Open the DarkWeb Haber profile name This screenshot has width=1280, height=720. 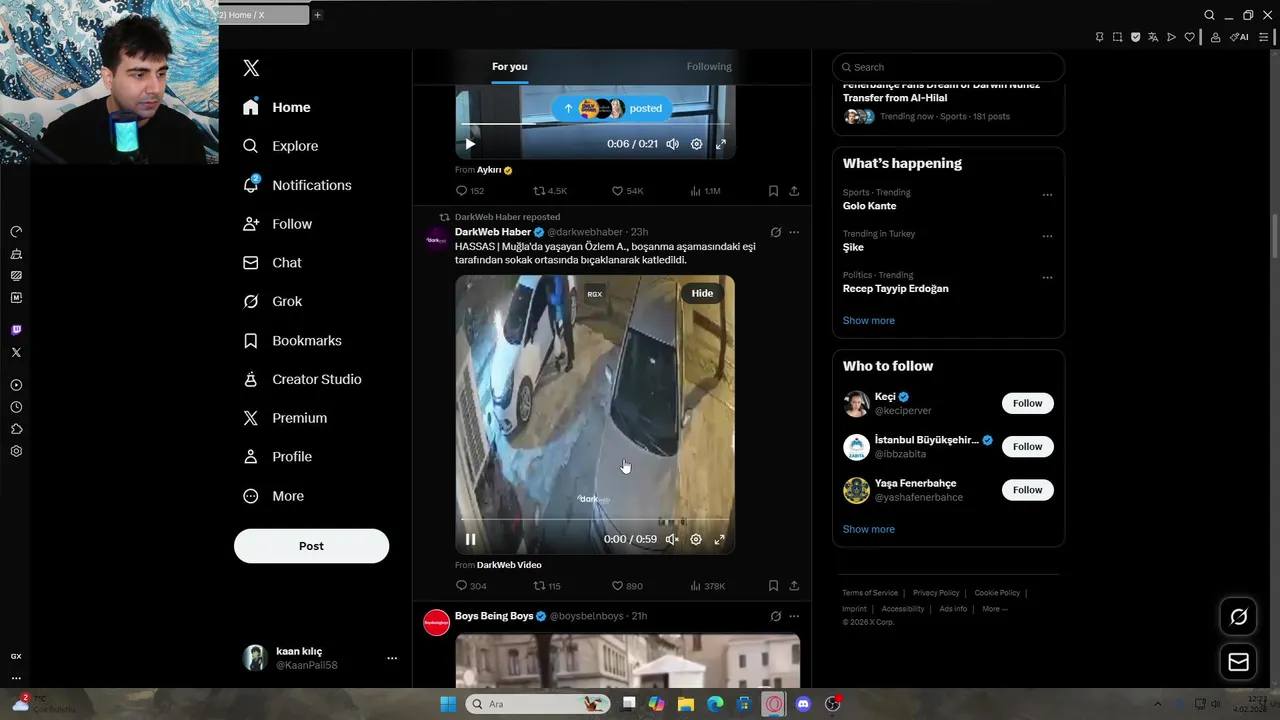(x=493, y=232)
